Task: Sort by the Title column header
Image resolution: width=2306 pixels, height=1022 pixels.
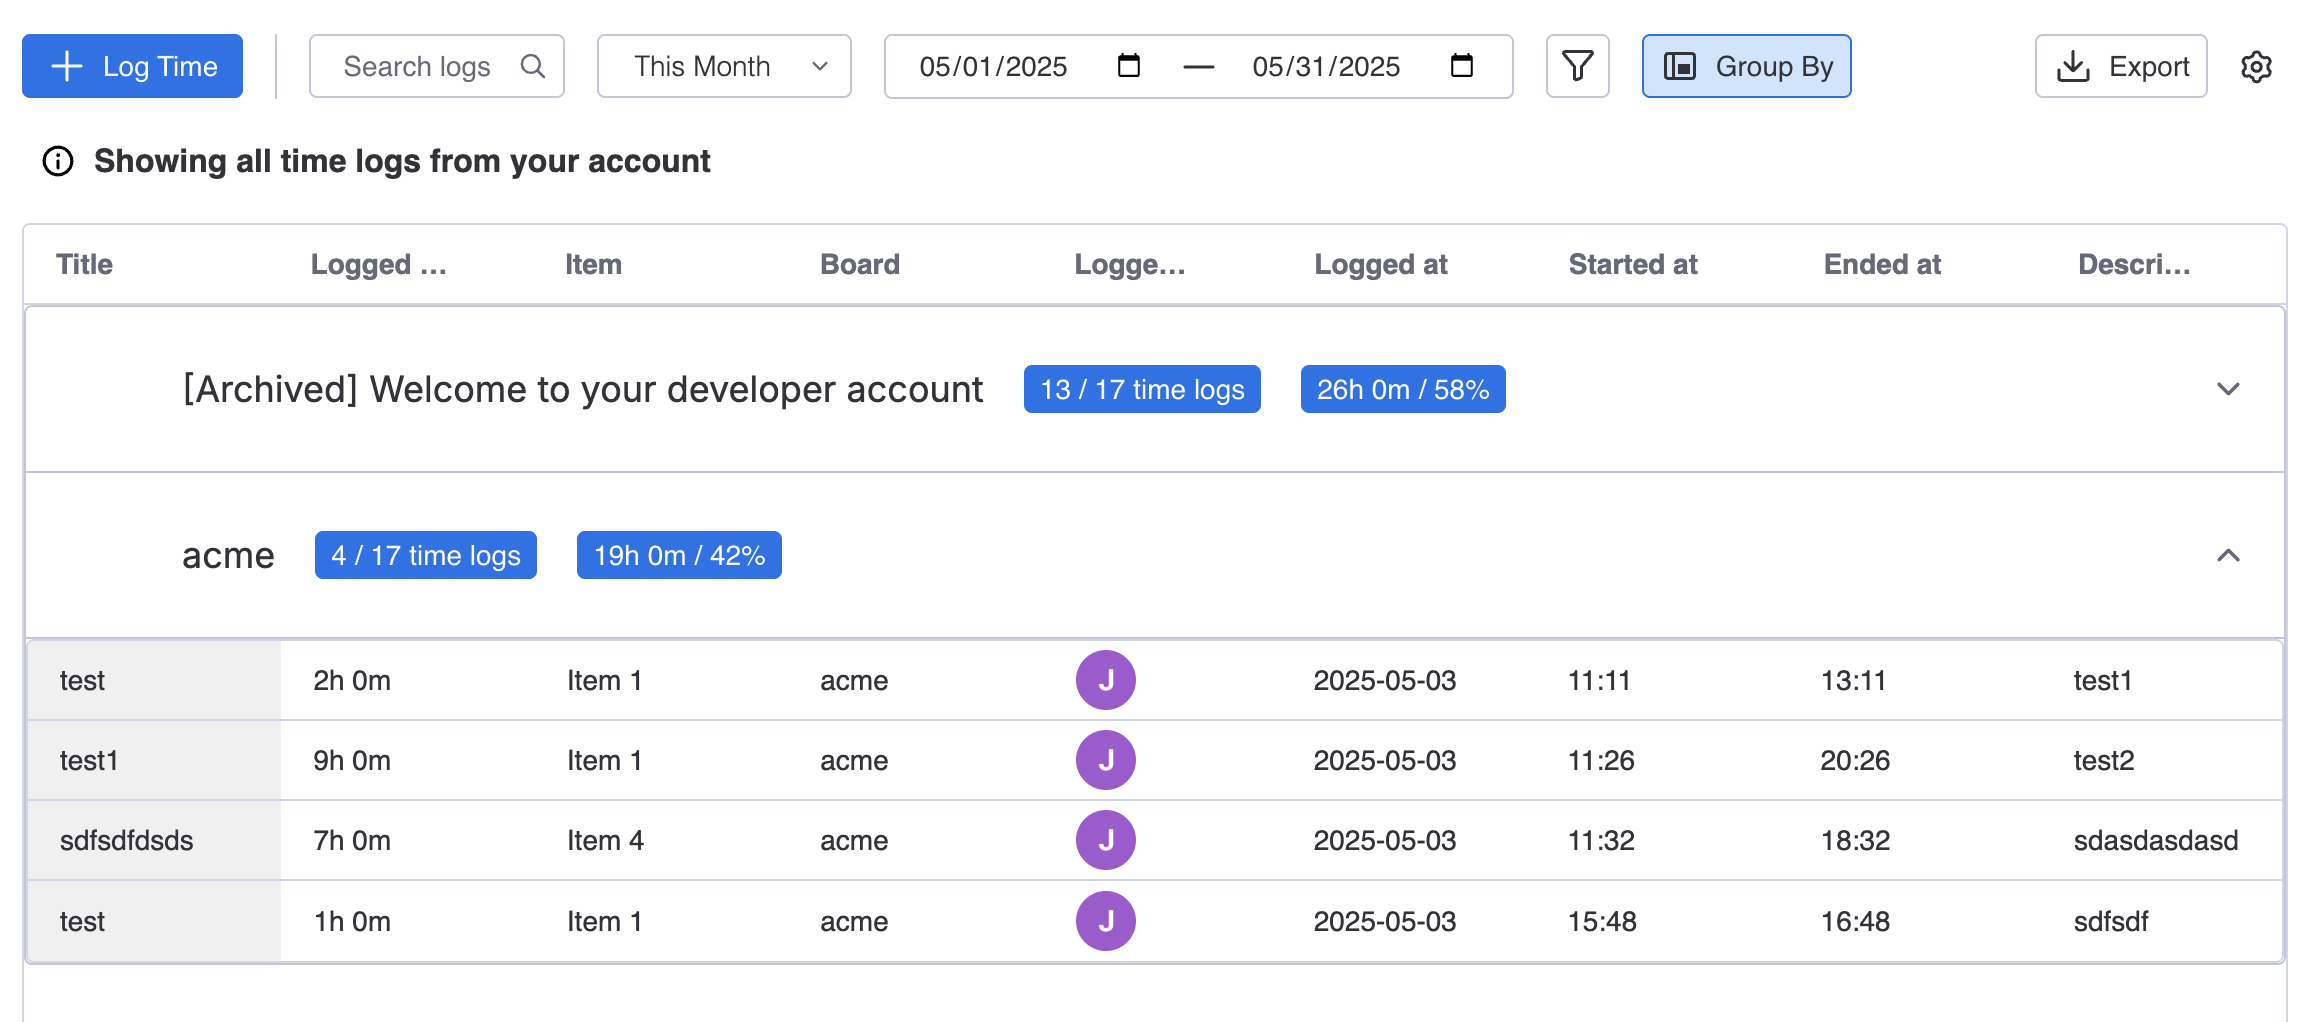Action: click(84, 264)
